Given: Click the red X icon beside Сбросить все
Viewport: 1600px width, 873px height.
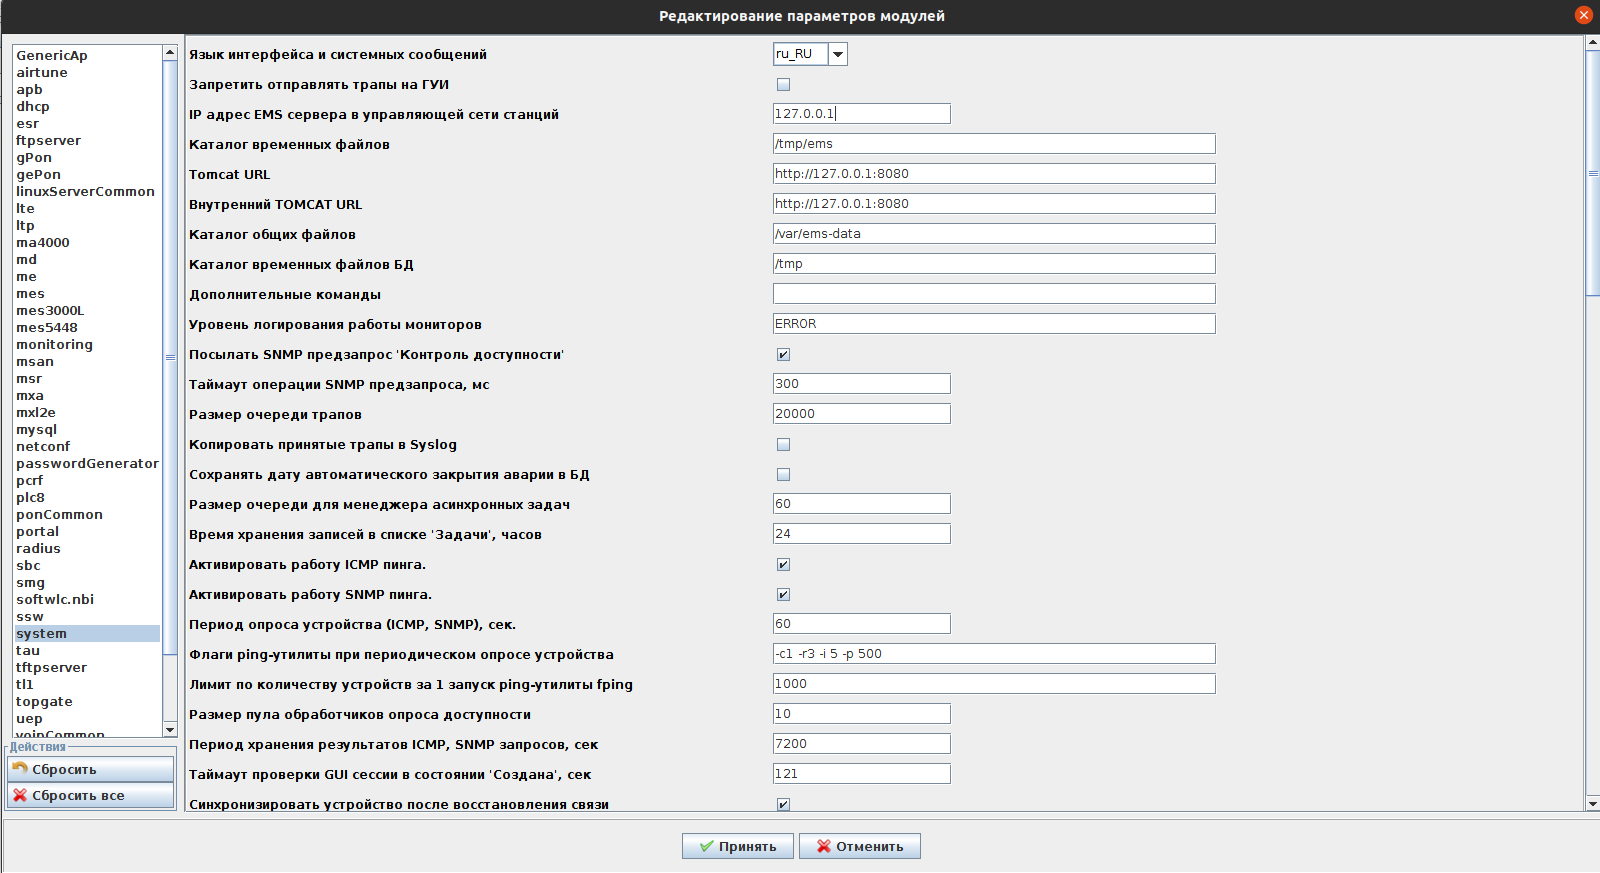Looking at the screenshot, I should point(20,796).
